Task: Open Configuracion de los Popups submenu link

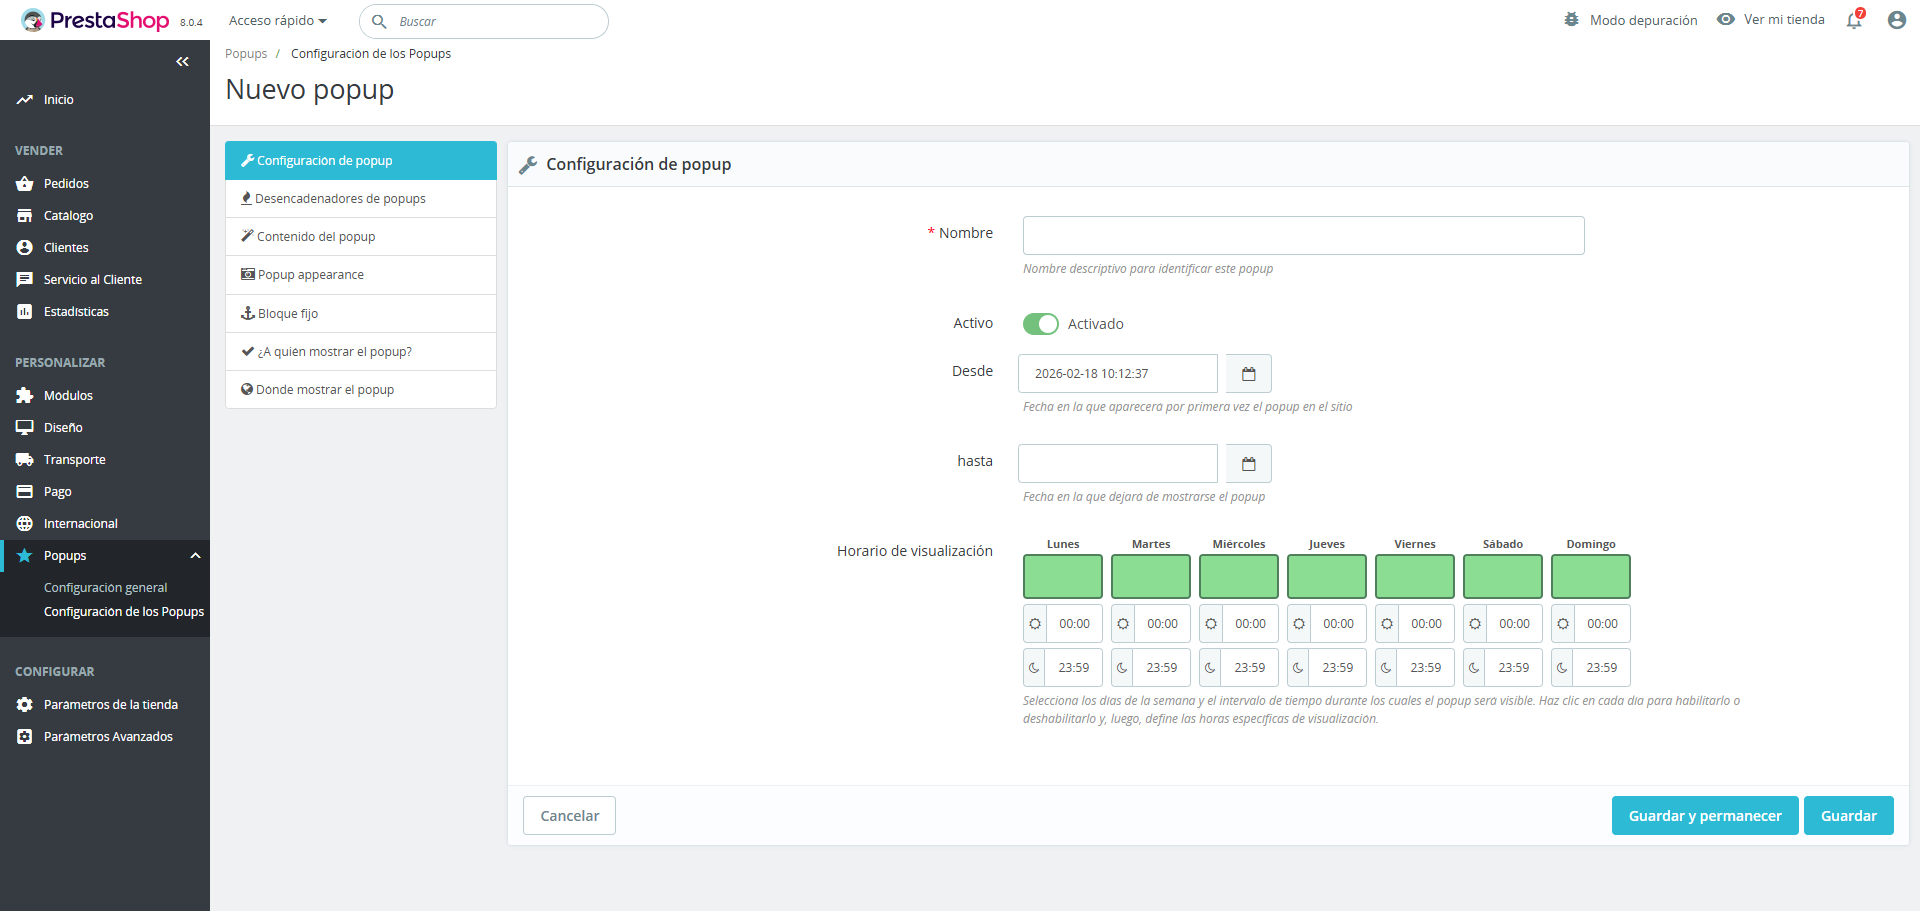Action: tap(124, 612)
